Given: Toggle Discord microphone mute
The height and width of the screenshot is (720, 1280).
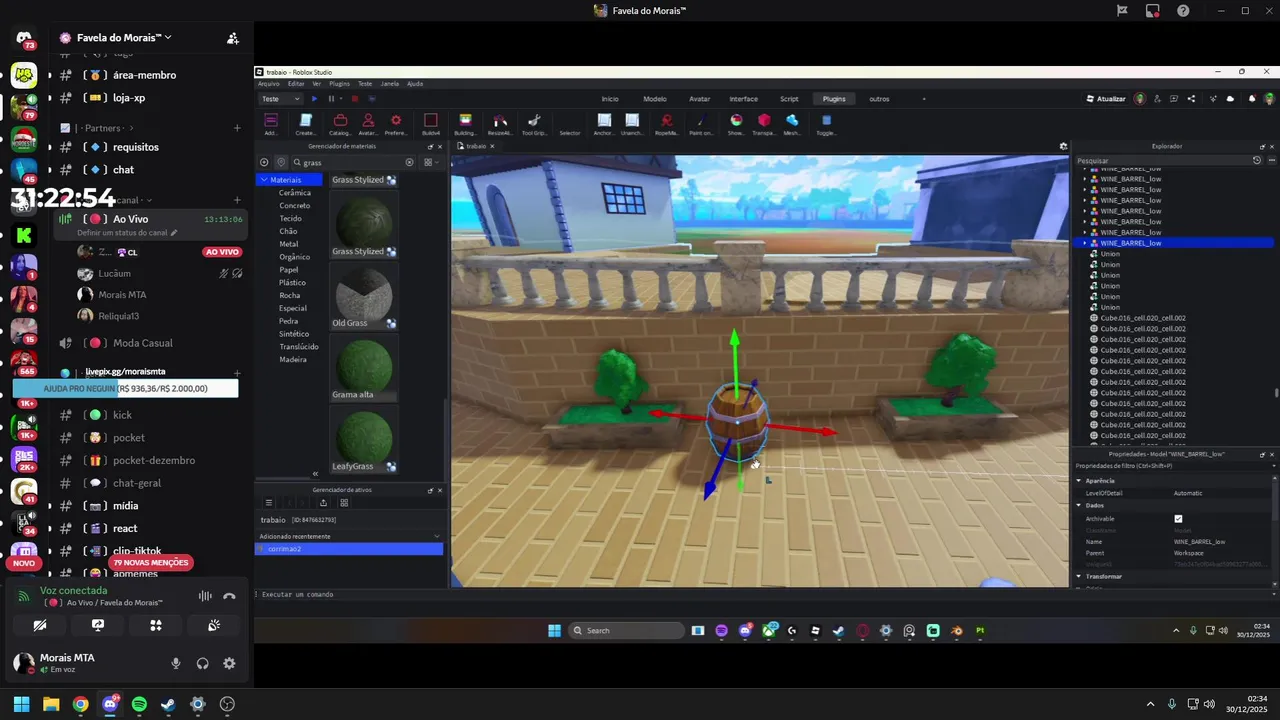Looking at the screenshot, I should 176,663.
